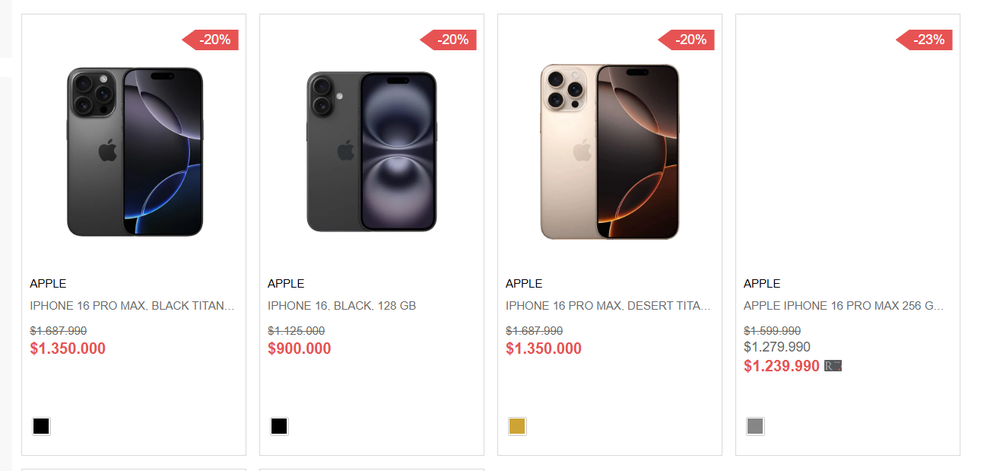Click the -20% badge on the desert titanium card

tap(686, 40)
